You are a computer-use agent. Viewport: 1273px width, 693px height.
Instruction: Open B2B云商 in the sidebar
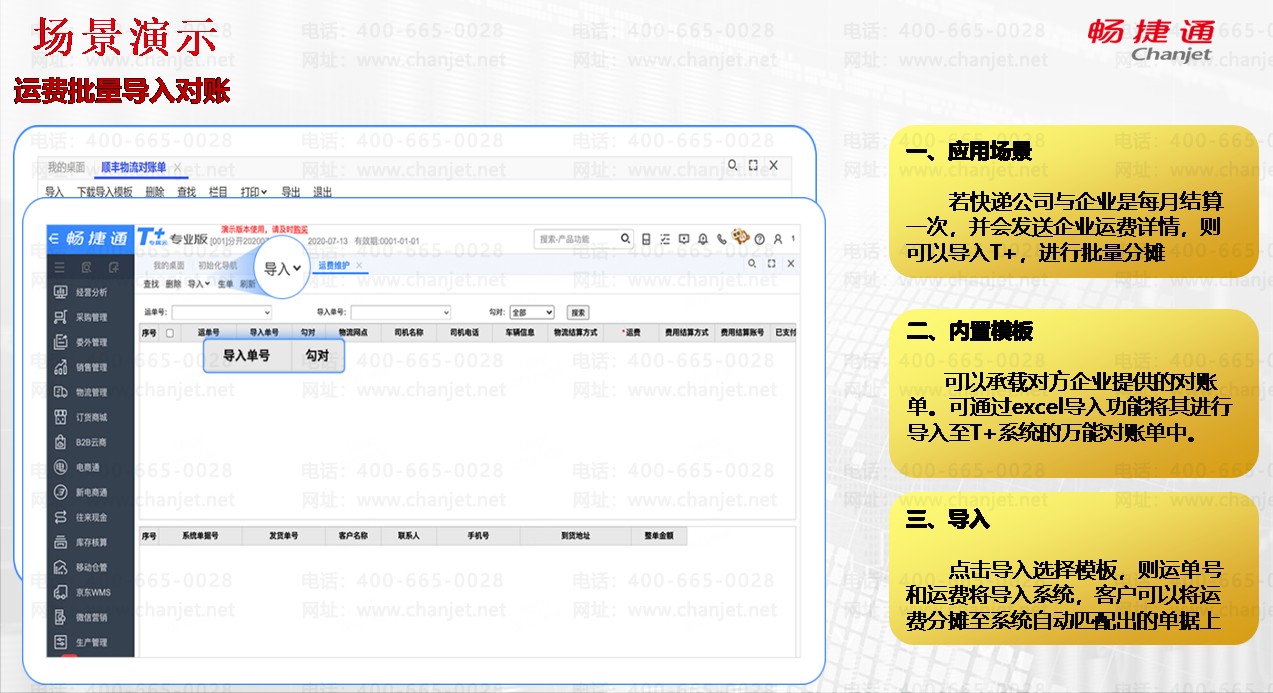point(81,442)
